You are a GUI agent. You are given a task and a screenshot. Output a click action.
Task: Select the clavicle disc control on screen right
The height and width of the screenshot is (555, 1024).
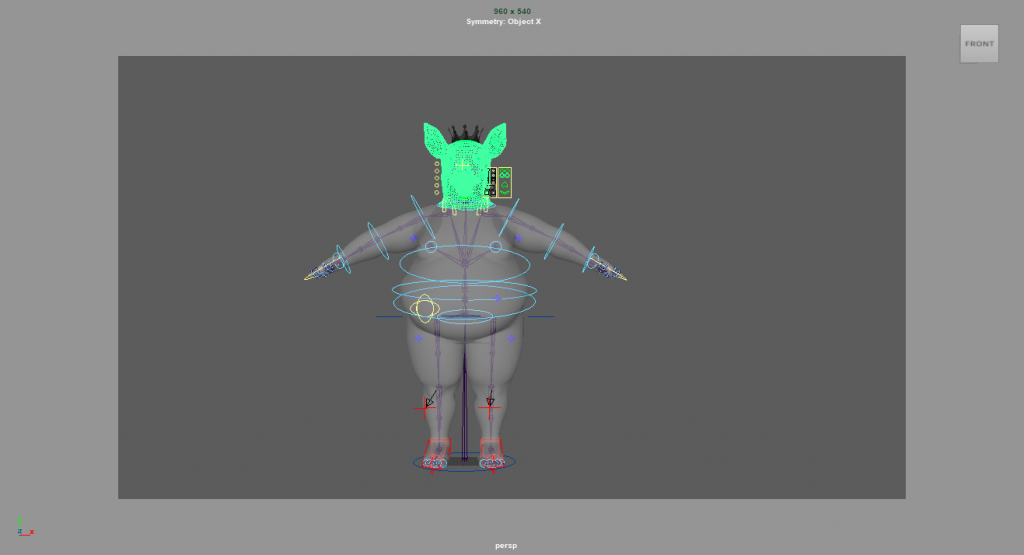pos(509,217)
